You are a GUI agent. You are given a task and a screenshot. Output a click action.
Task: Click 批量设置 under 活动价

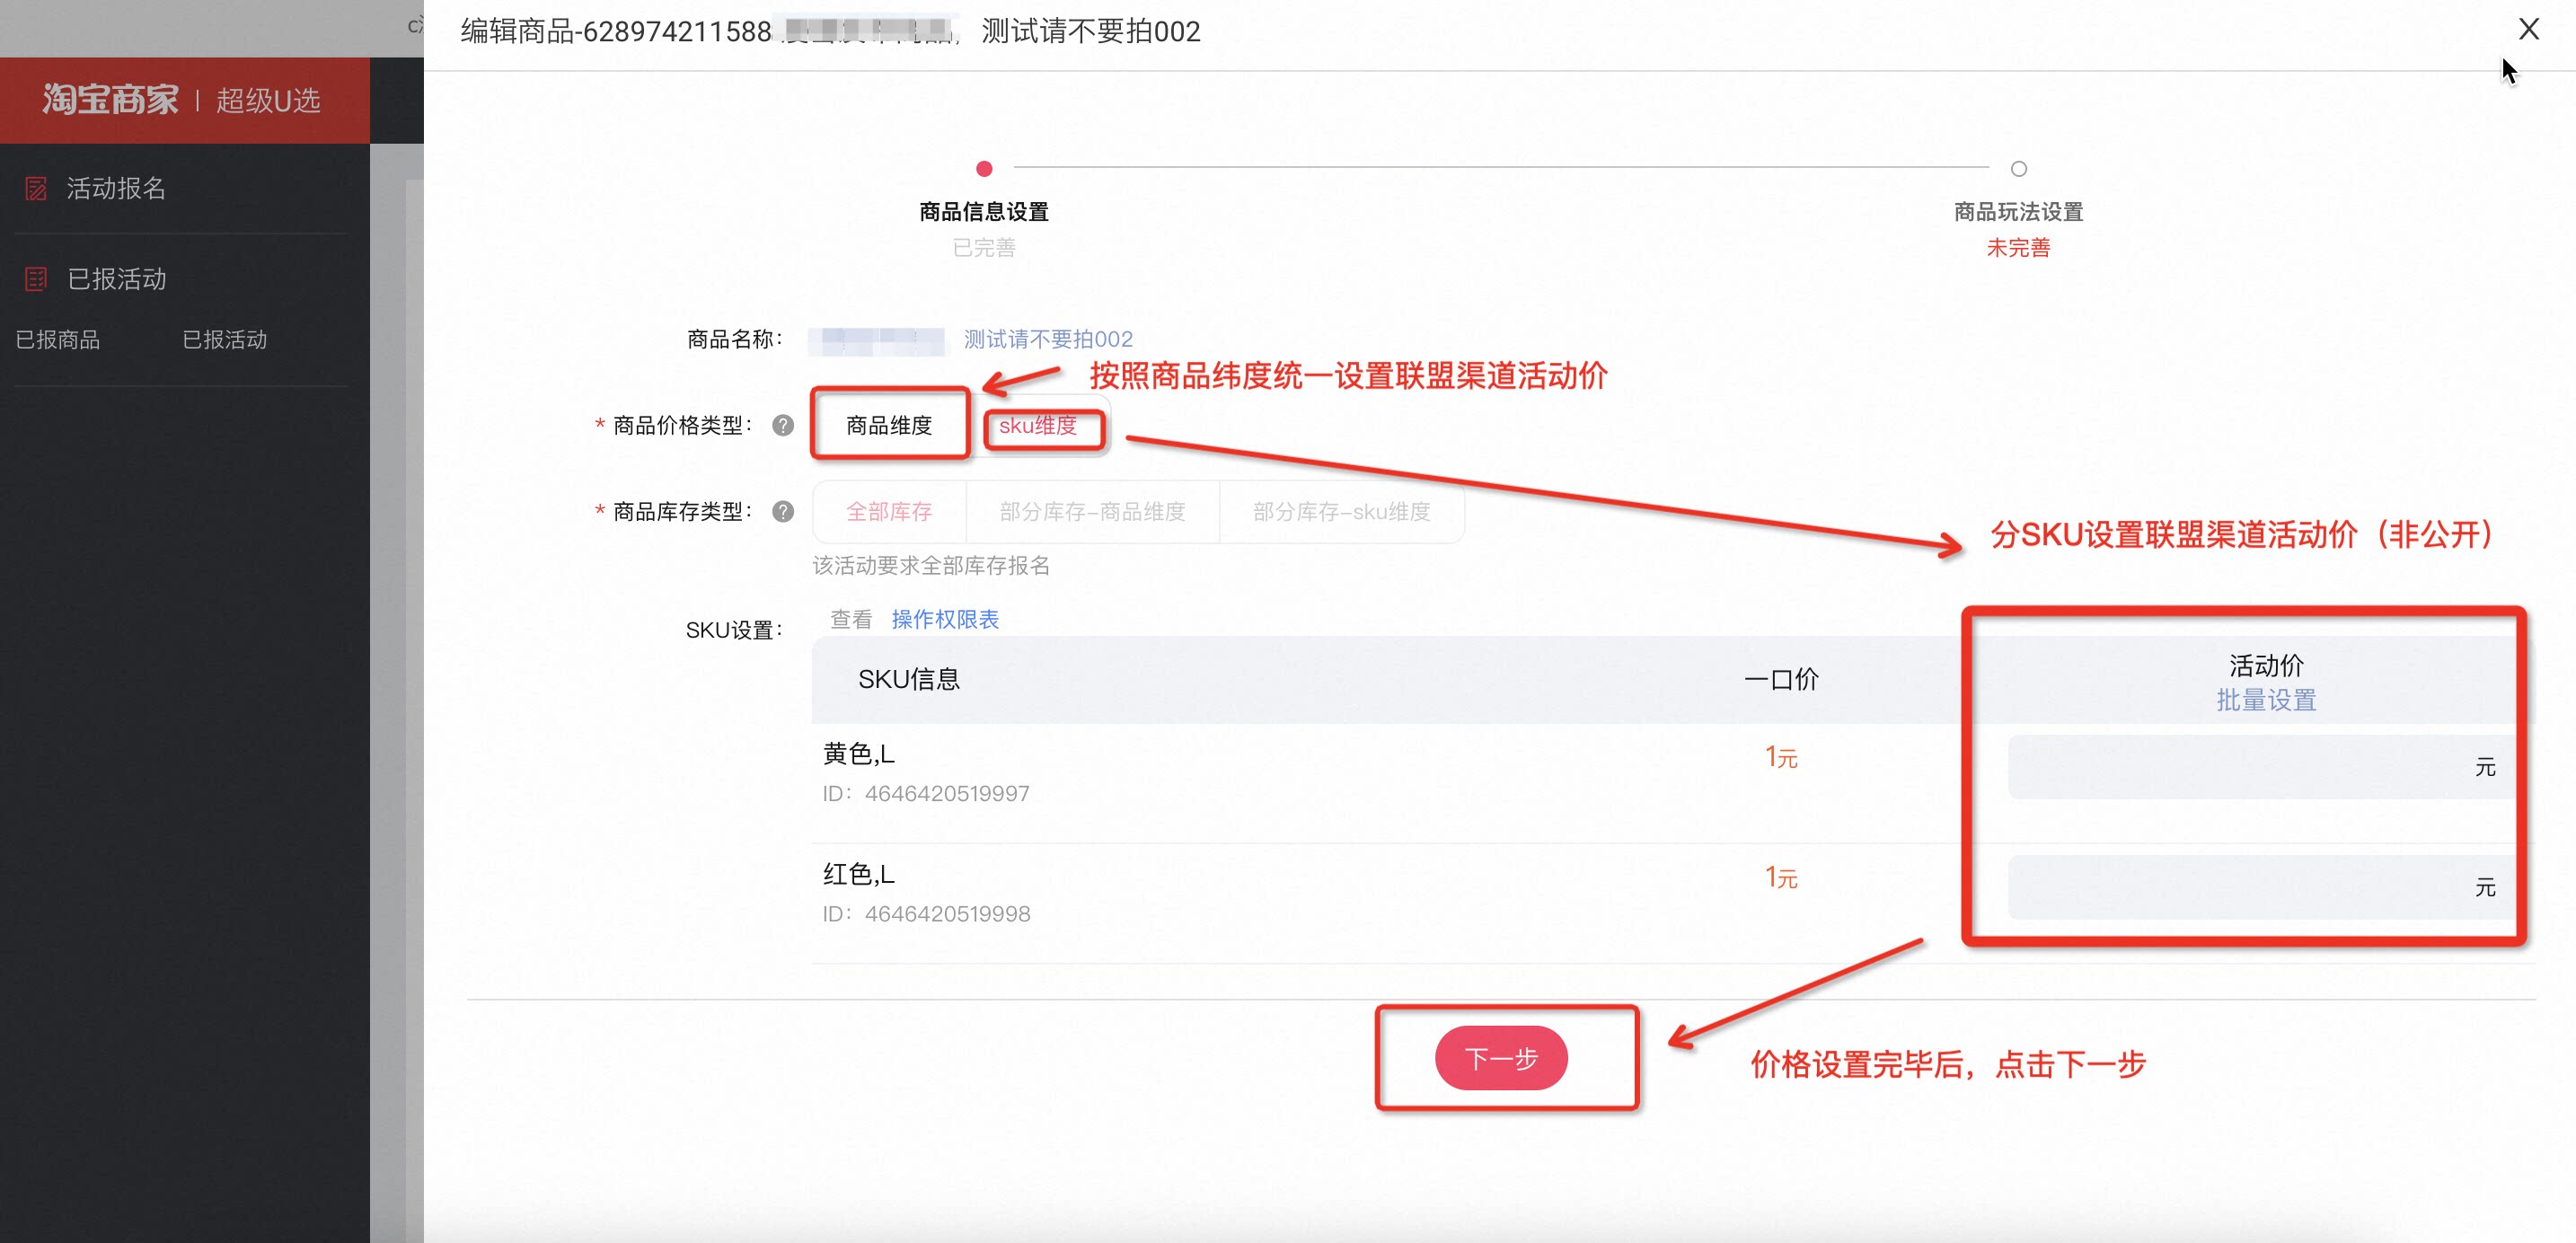click(2266, 700)
